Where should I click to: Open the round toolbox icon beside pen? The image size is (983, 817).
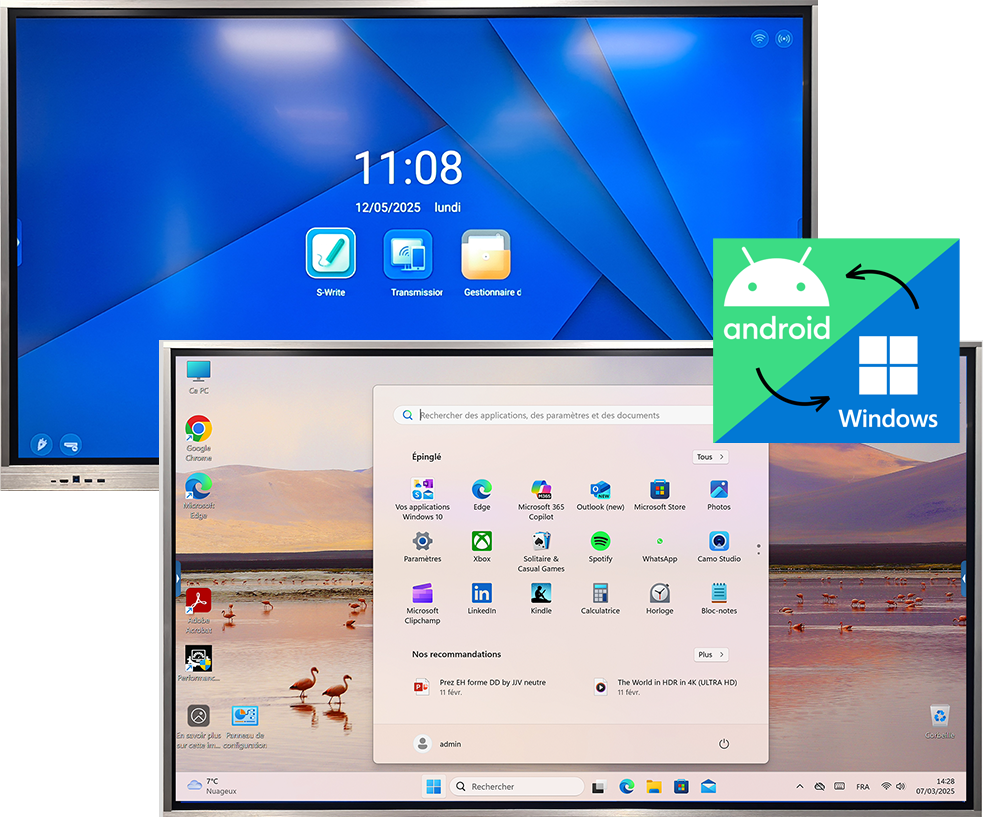pyautogui.click(x=71, y=445)
